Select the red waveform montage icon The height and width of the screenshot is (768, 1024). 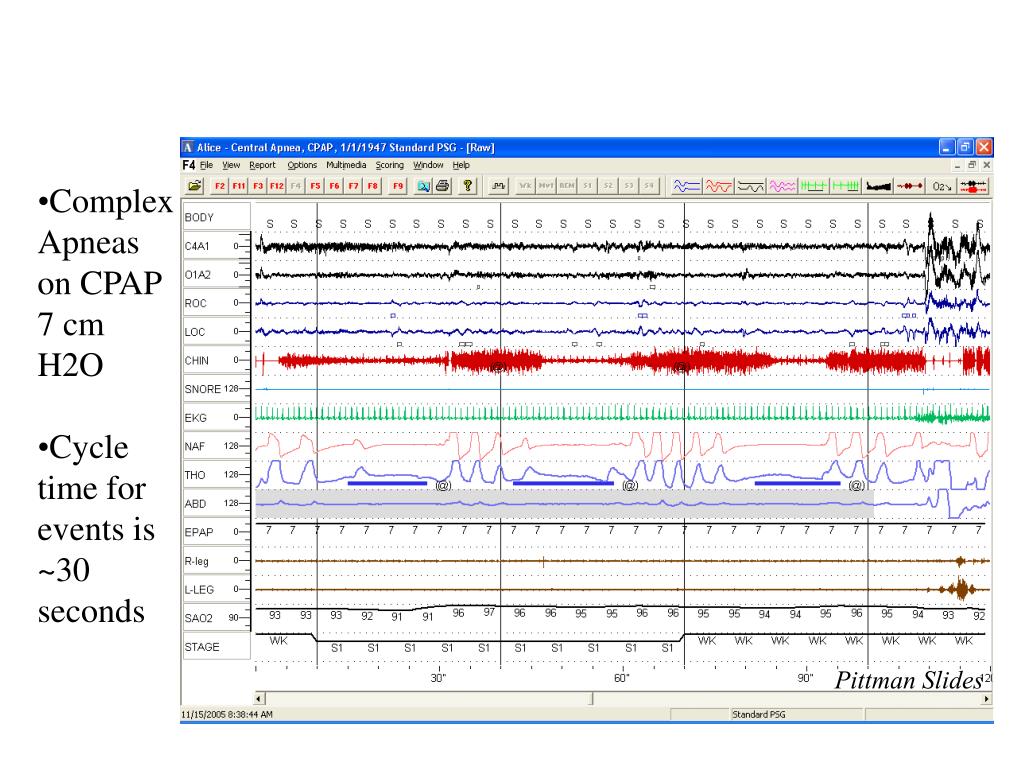tap(718, 186)
